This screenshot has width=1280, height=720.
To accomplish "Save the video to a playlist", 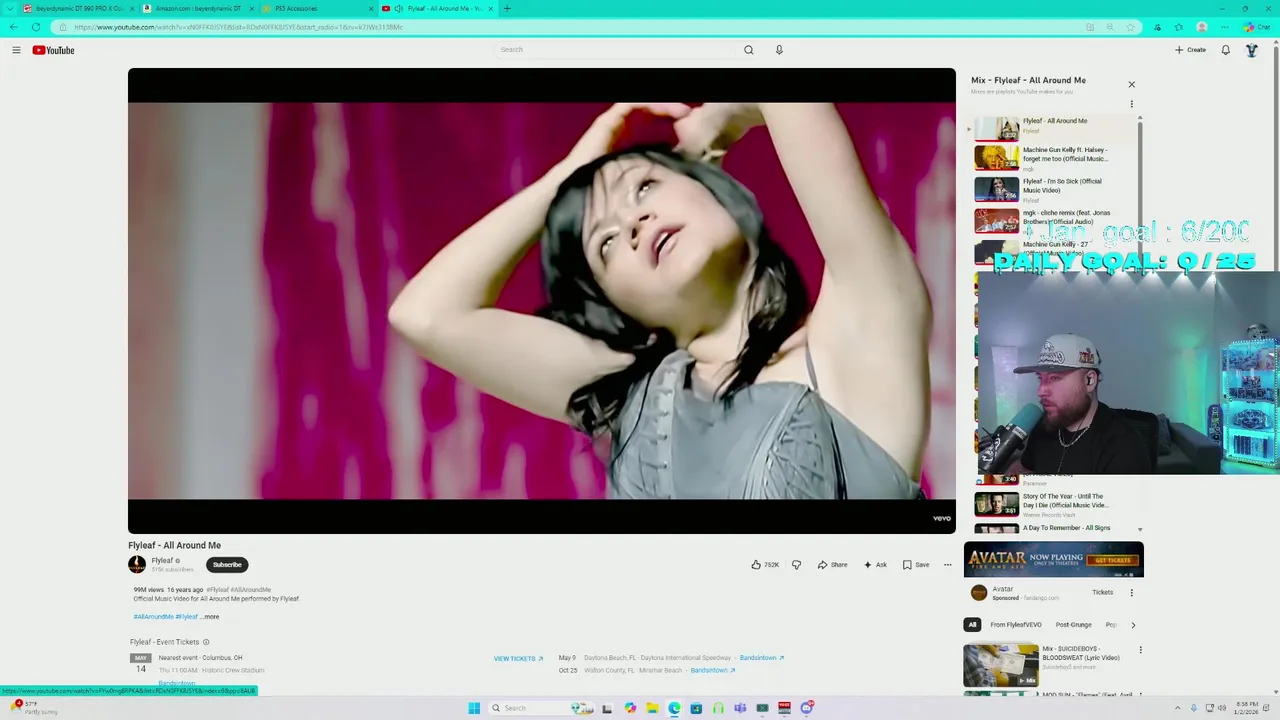I will pyautogui.click(x=916, y=565).
